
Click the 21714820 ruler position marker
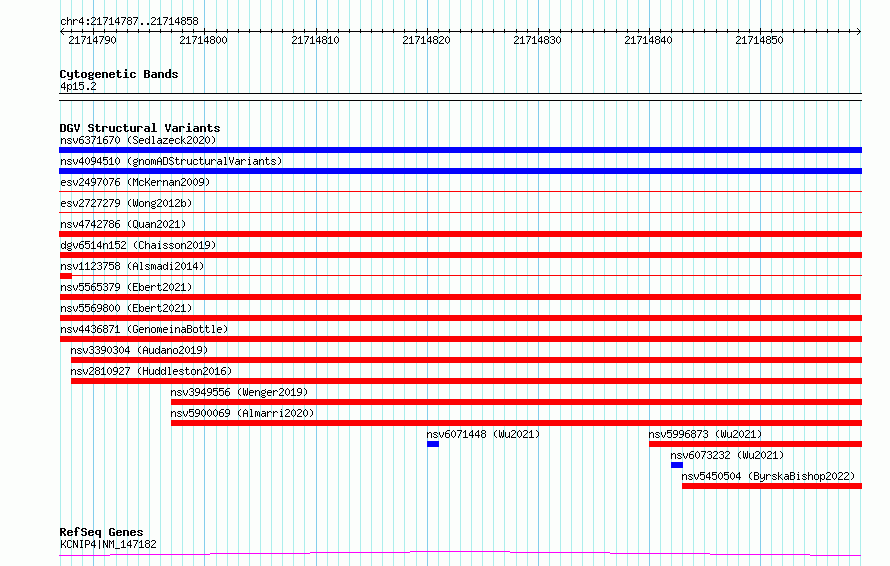426,40
